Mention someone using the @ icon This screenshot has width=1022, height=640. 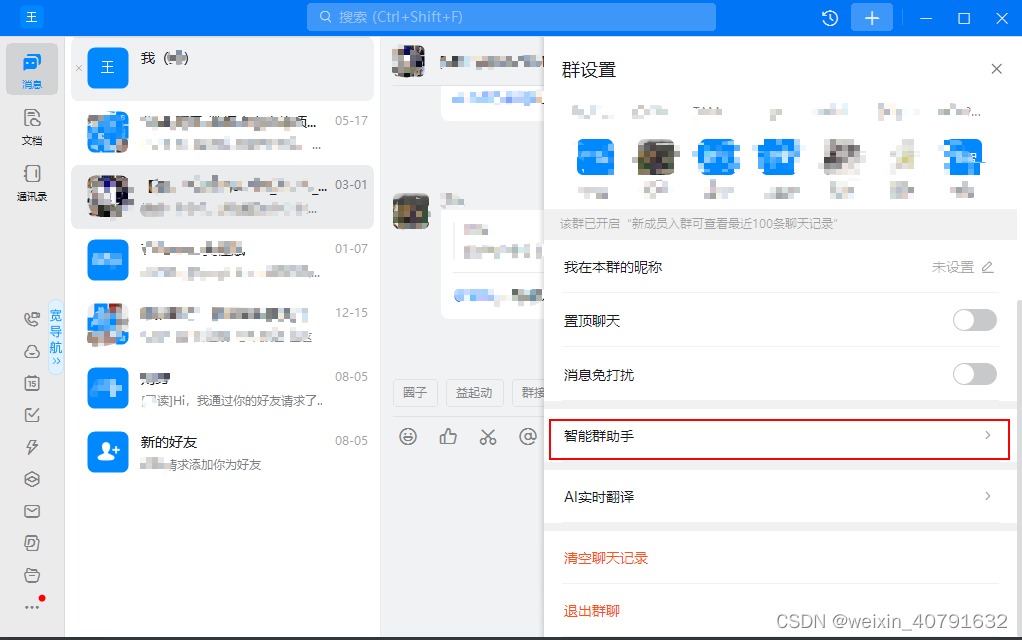point(528,437)
